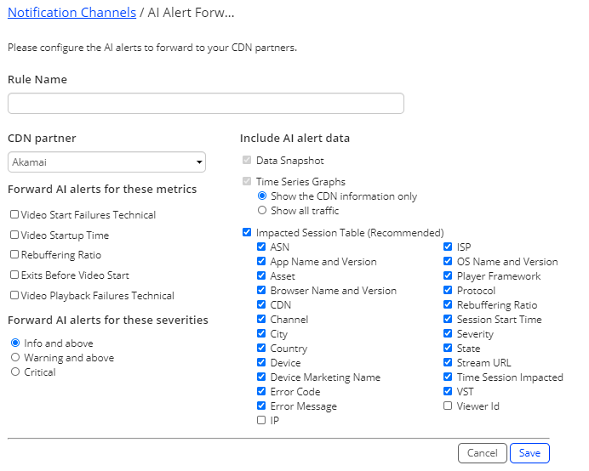The width and height of the screenshot is (589, 471).
Task: Tick the Rebuffering Ratio metric checkbox
Action: pos(14,255)
